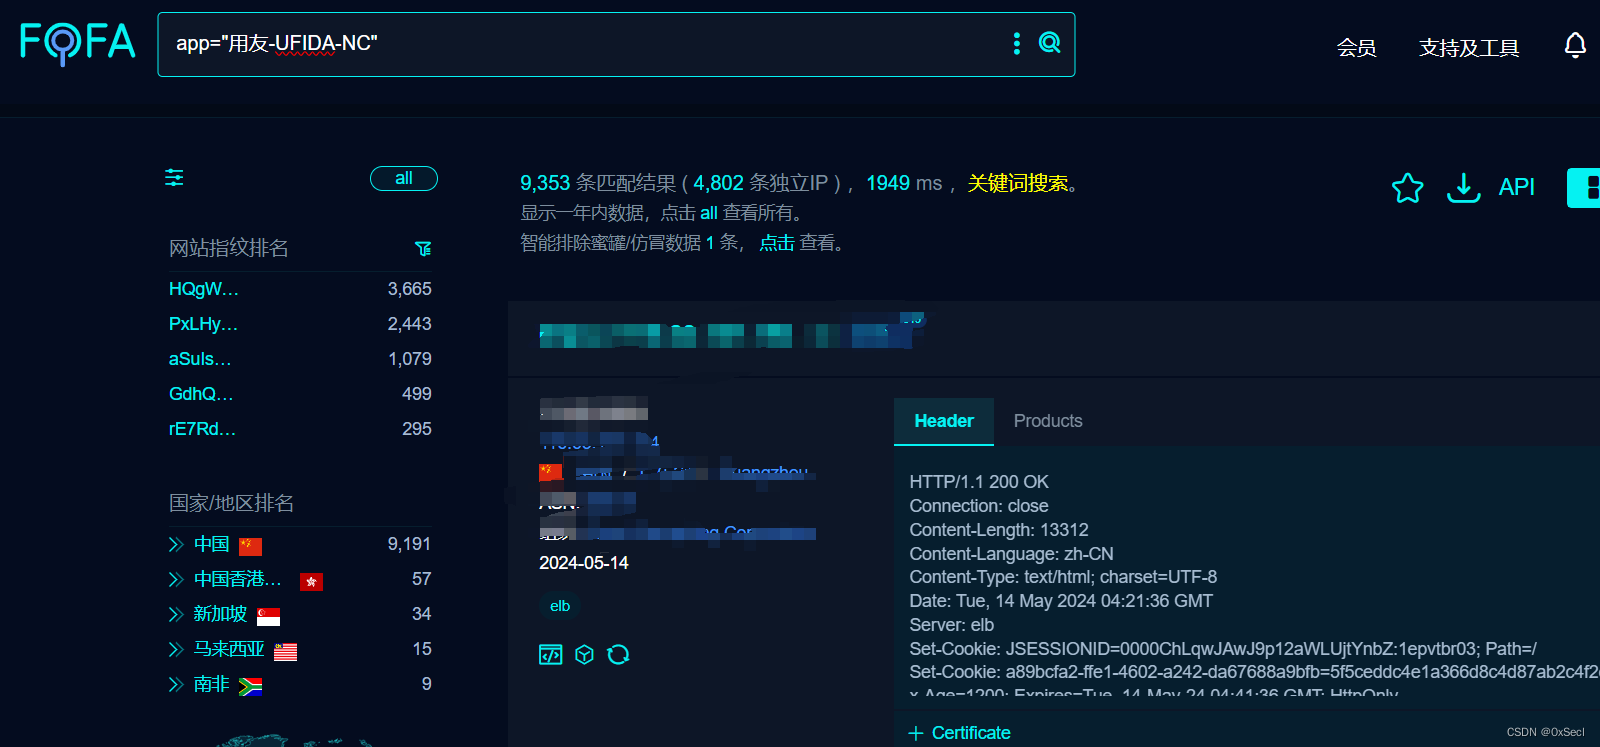
Task: Click the HTTP/1.1 200 OK header line
Action: coord(979,482)
